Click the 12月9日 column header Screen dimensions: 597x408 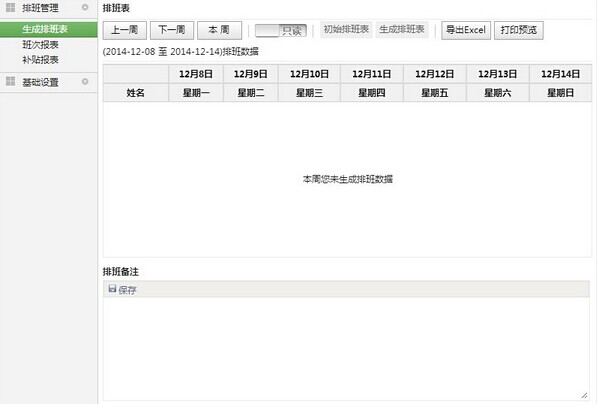[251, 74]
